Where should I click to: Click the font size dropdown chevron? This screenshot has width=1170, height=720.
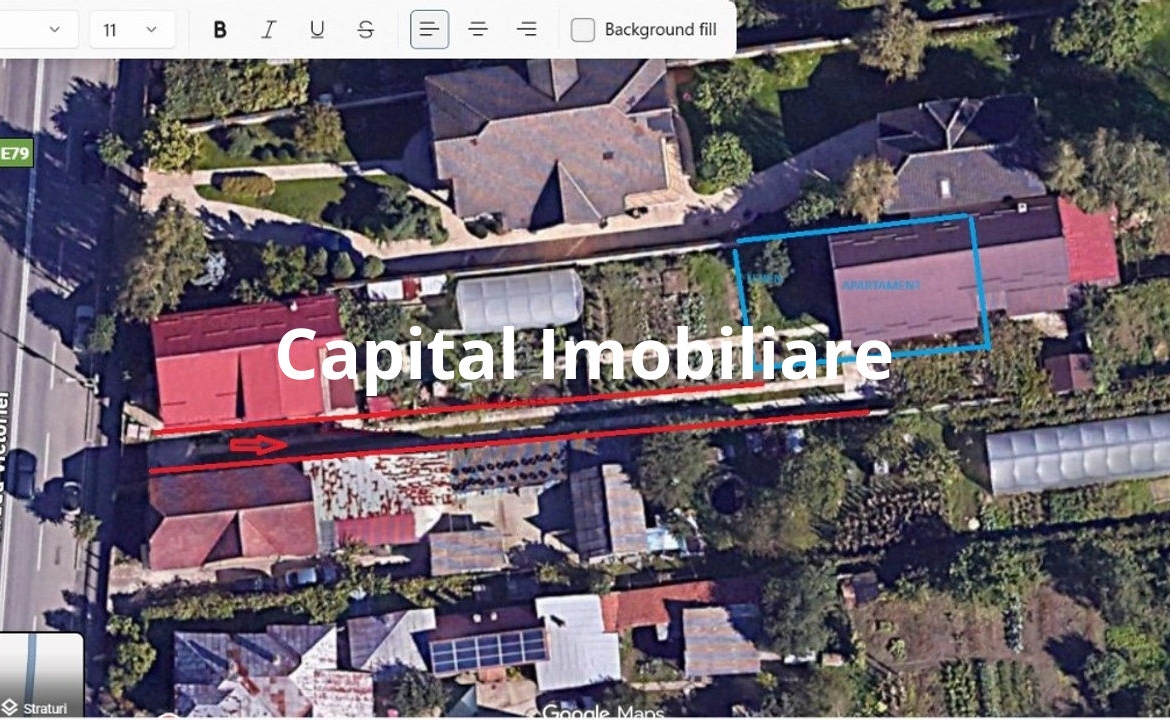(x=152, y=30)
